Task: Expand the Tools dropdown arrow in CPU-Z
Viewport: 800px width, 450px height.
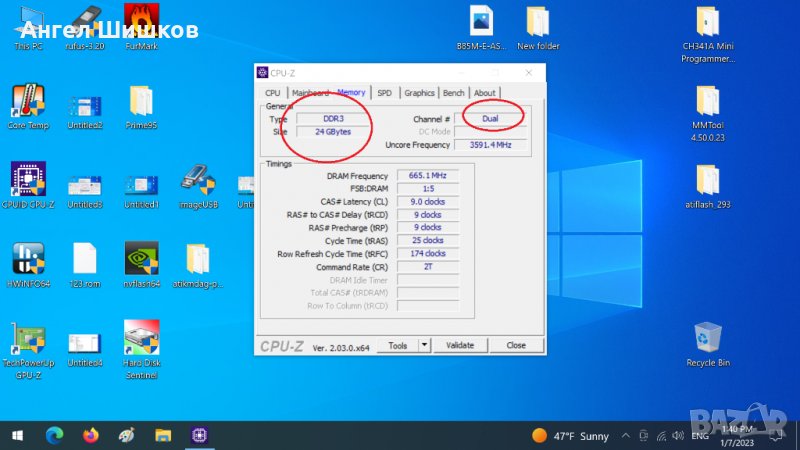Action: [x=424, y=345]
